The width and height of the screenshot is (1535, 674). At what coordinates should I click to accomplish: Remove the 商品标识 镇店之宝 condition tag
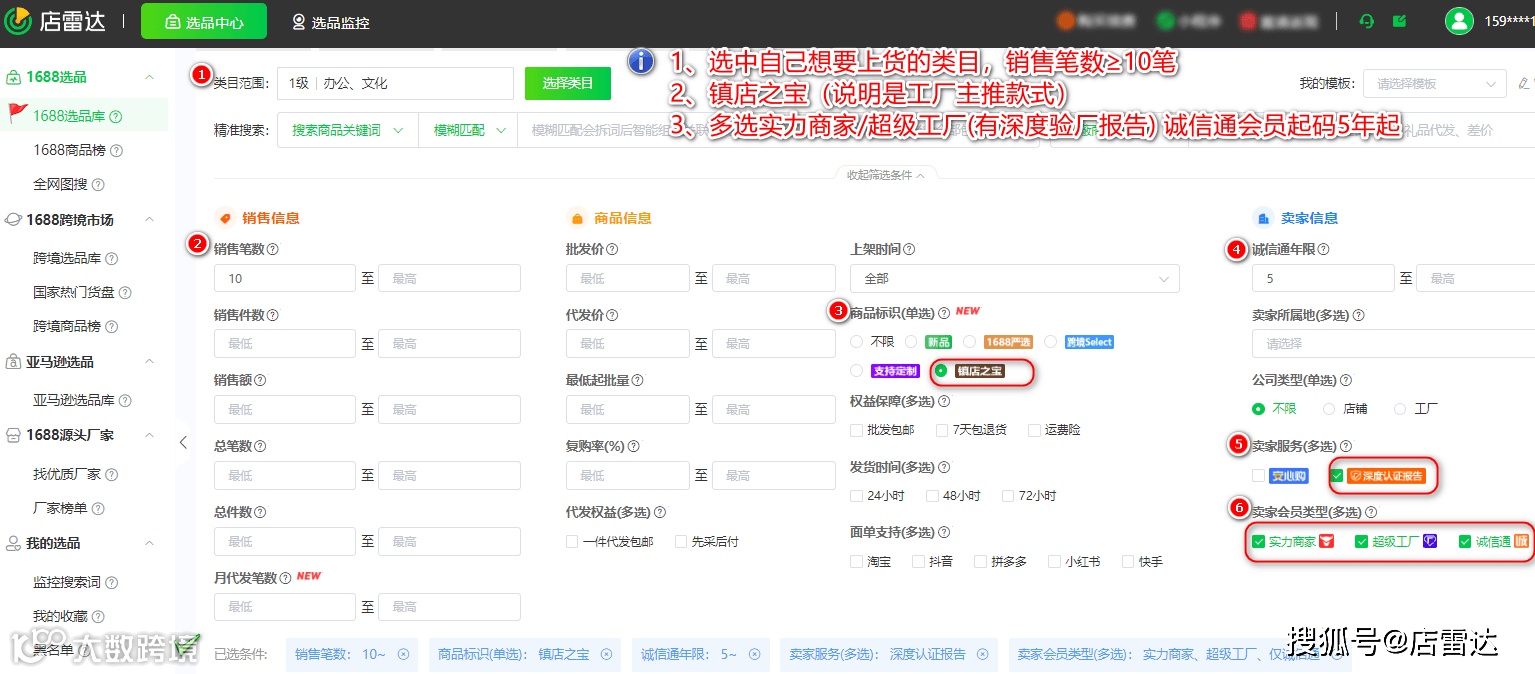tap(606, 654)
